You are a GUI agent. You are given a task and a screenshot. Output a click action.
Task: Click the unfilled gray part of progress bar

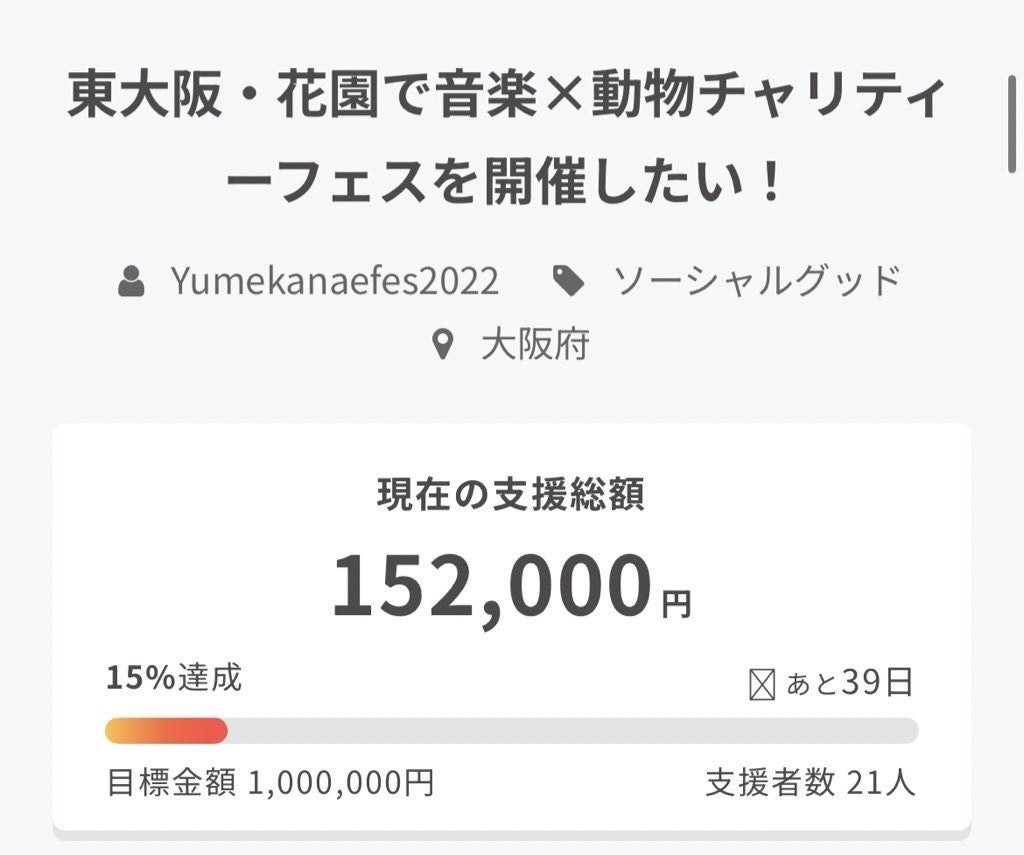572,731
